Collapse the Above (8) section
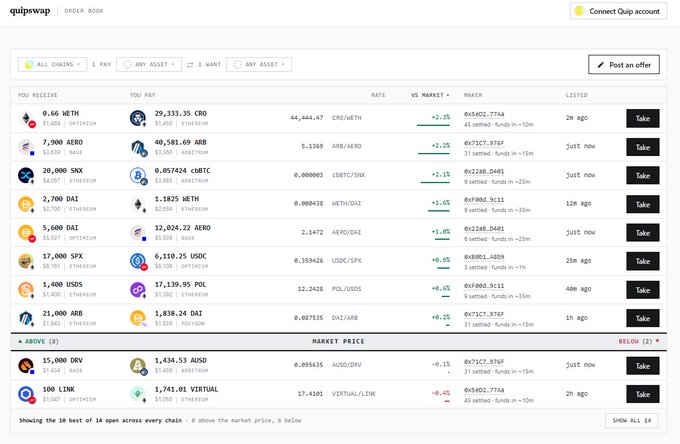The width and height of the screenshot is (680, 444). point(38,341)
